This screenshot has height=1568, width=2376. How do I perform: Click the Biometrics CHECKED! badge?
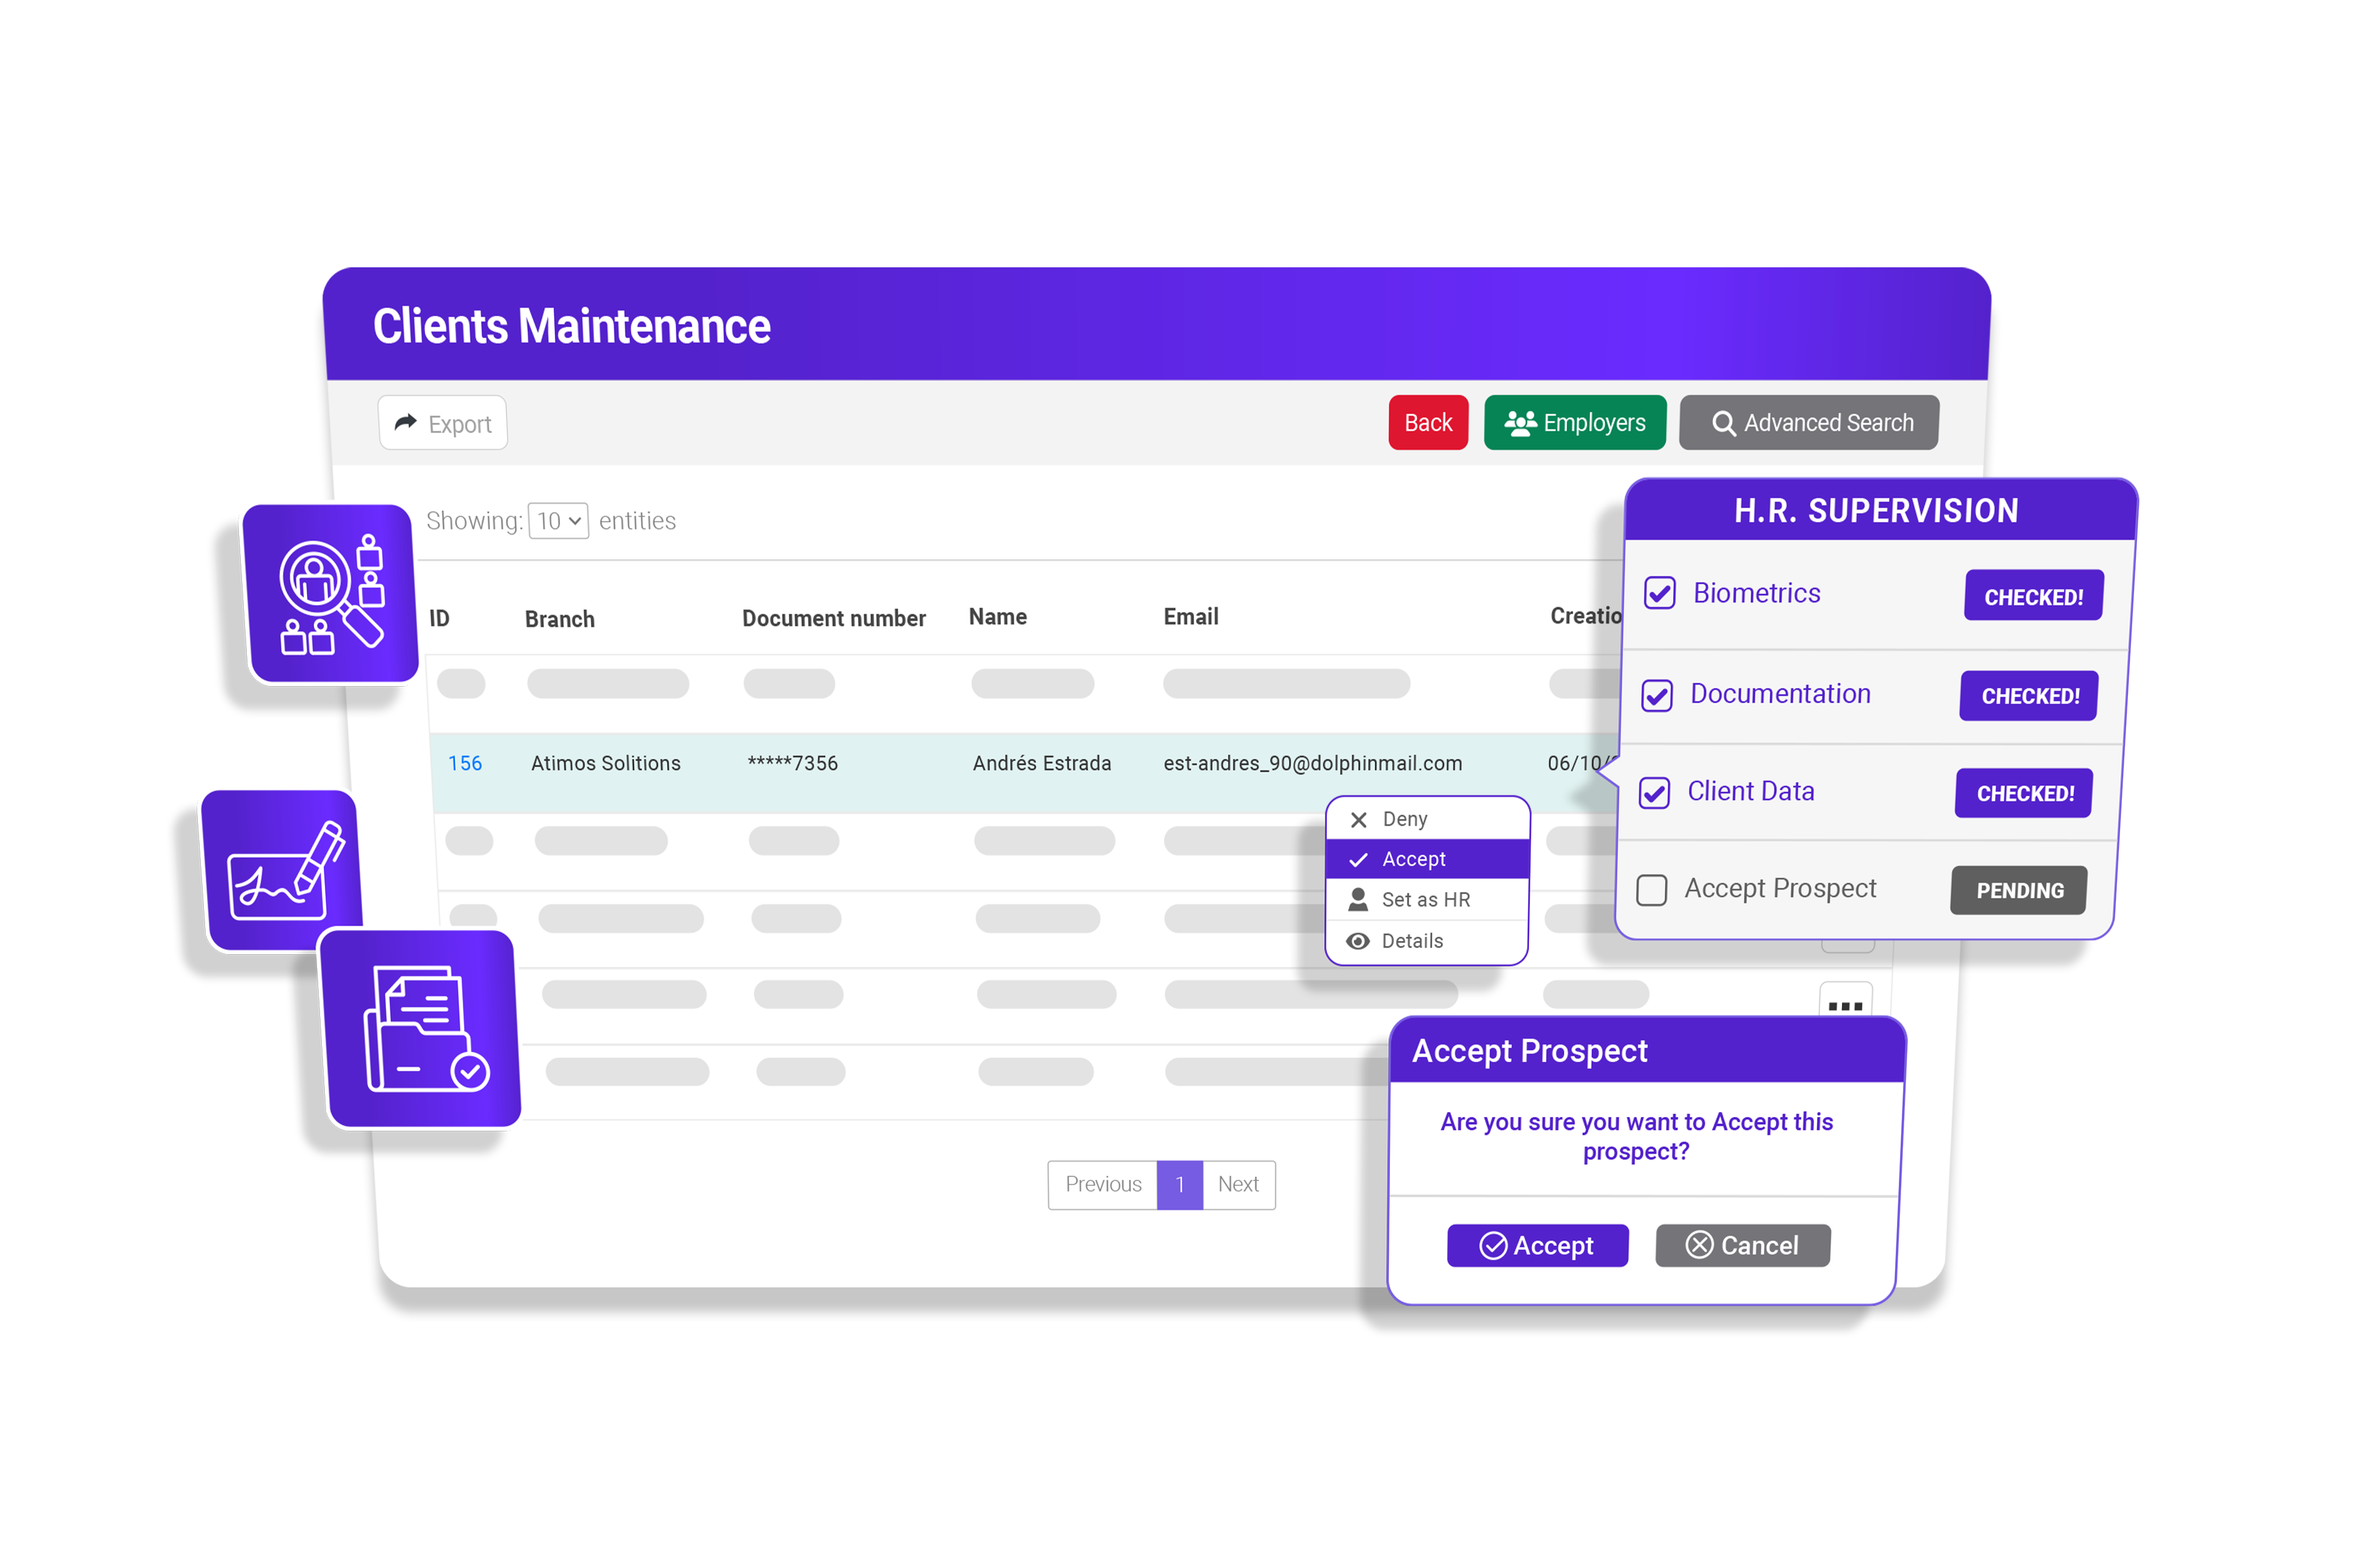coord(2033,596)
